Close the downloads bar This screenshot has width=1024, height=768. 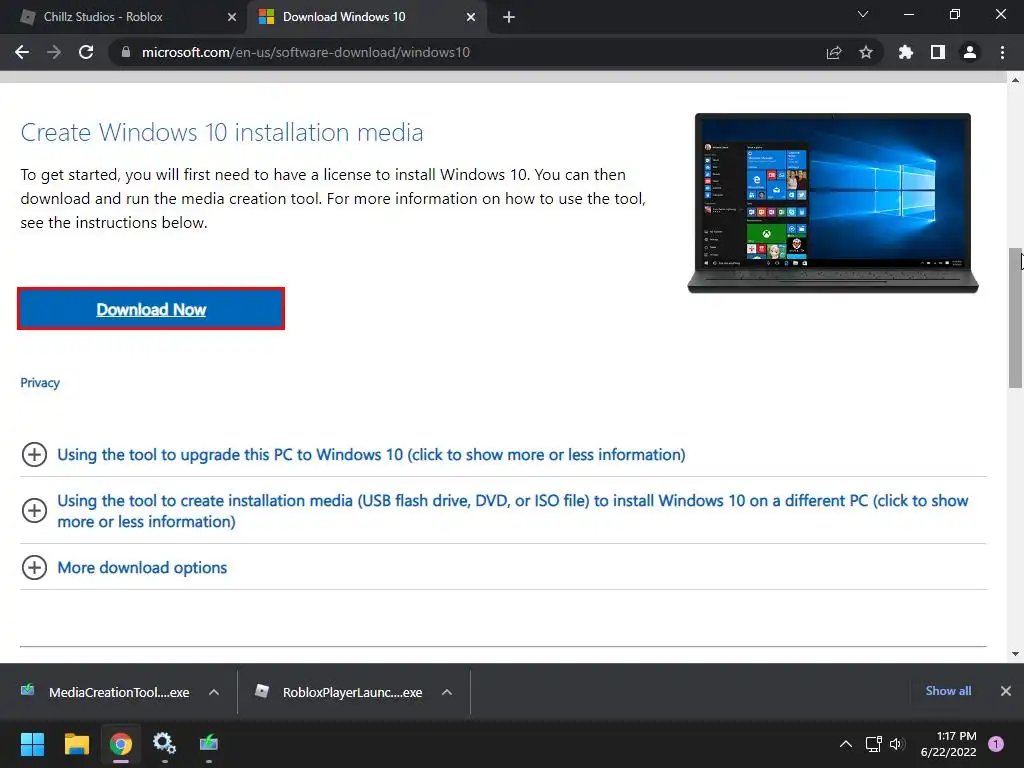coord(1006,691)
